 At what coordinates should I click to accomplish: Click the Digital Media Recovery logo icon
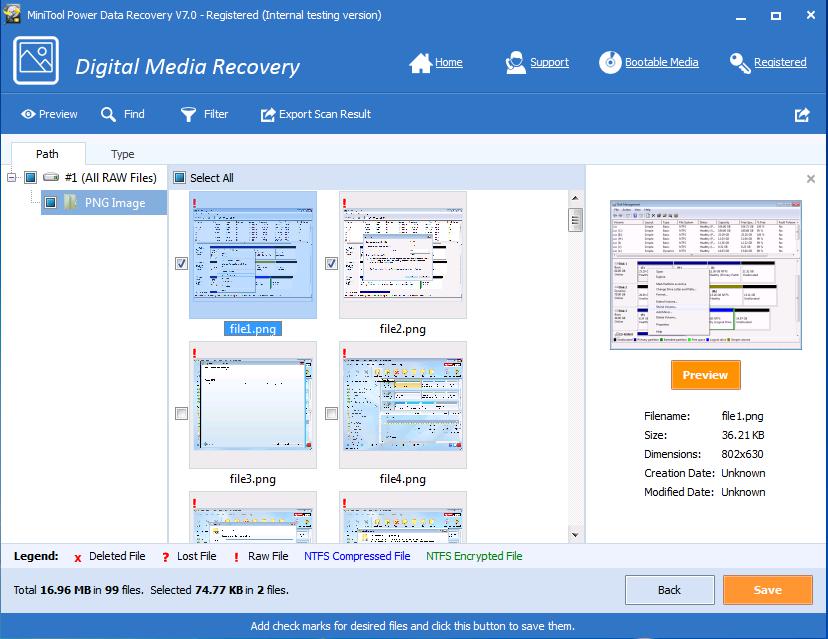click(36, 60)
